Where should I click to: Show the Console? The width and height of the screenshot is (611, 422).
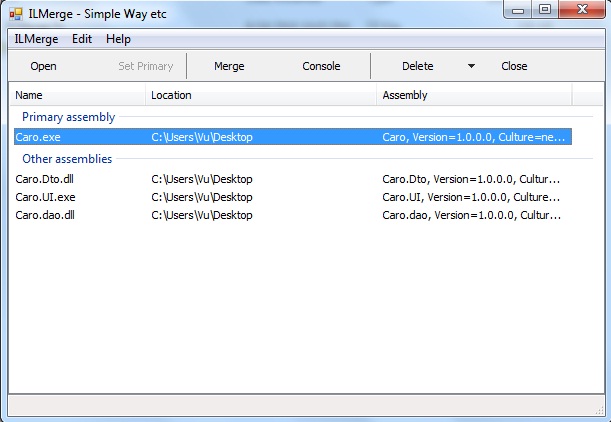point(321,66)
